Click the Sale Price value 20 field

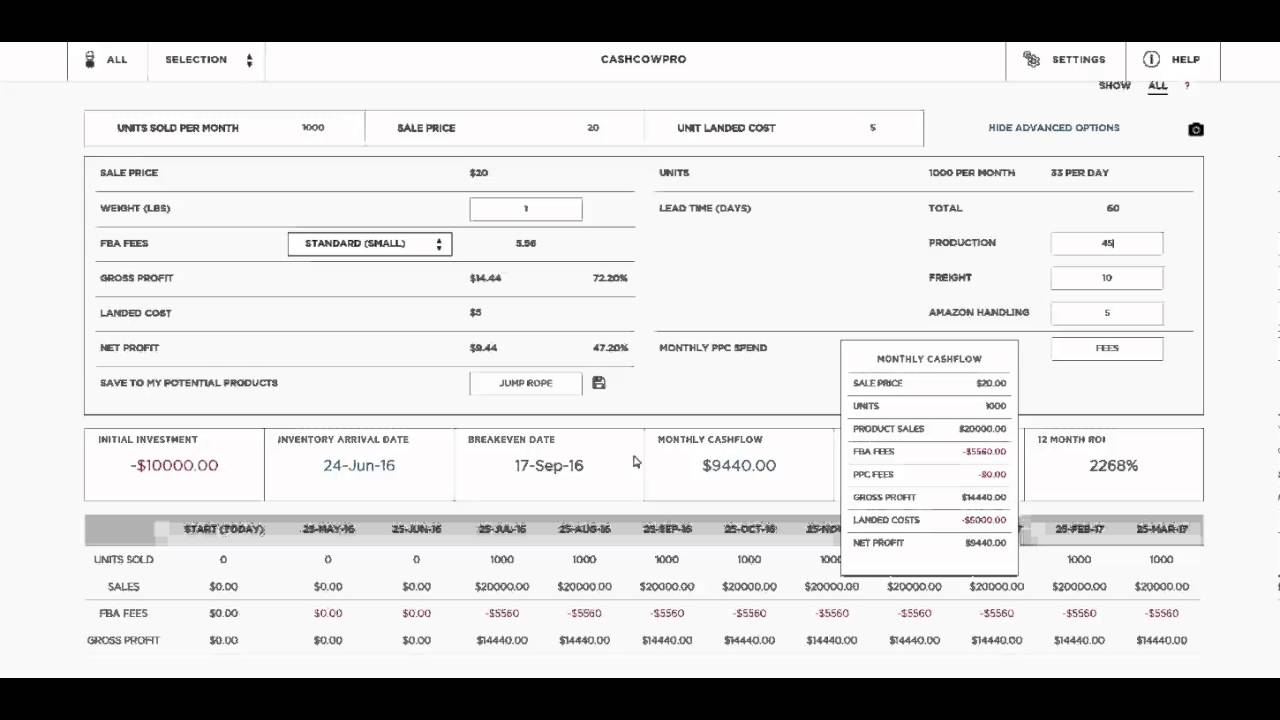pyautogui.click(x=593, y=128)
